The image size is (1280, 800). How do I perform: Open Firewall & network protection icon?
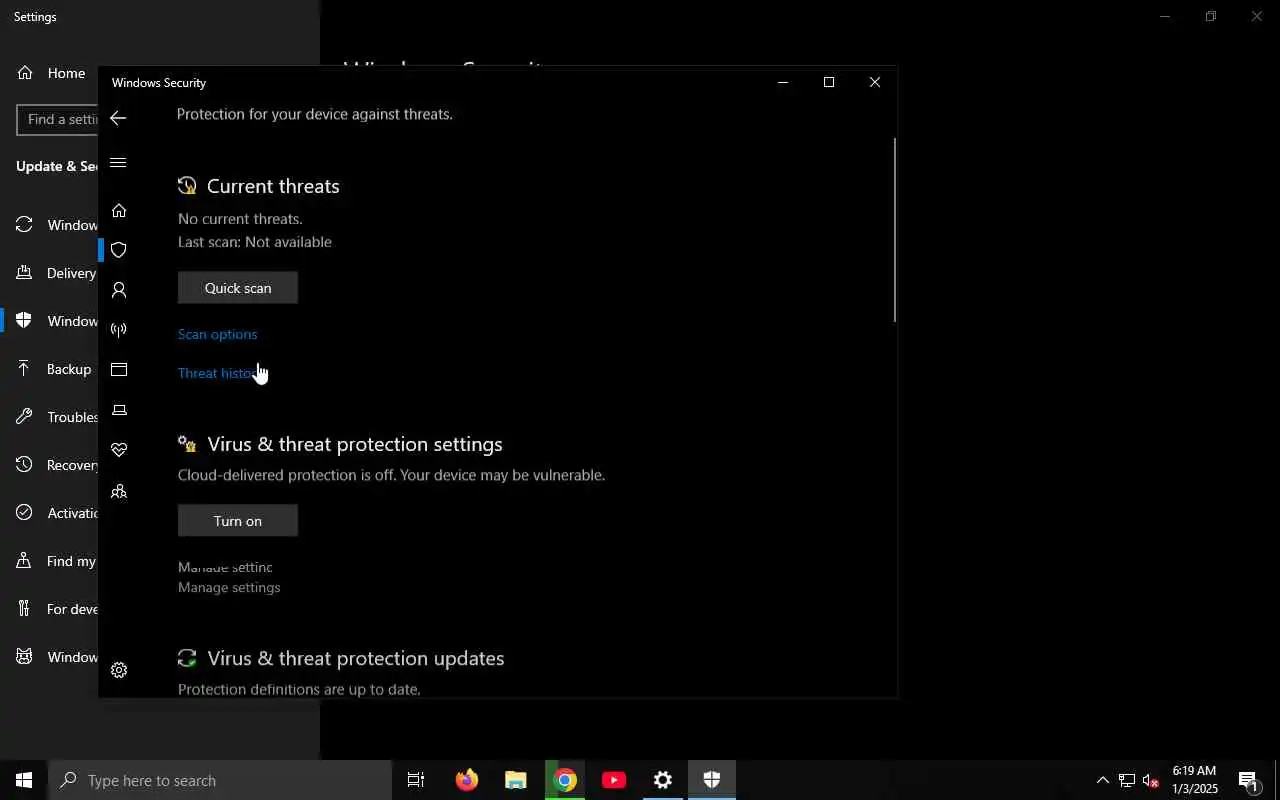[119, 330]
